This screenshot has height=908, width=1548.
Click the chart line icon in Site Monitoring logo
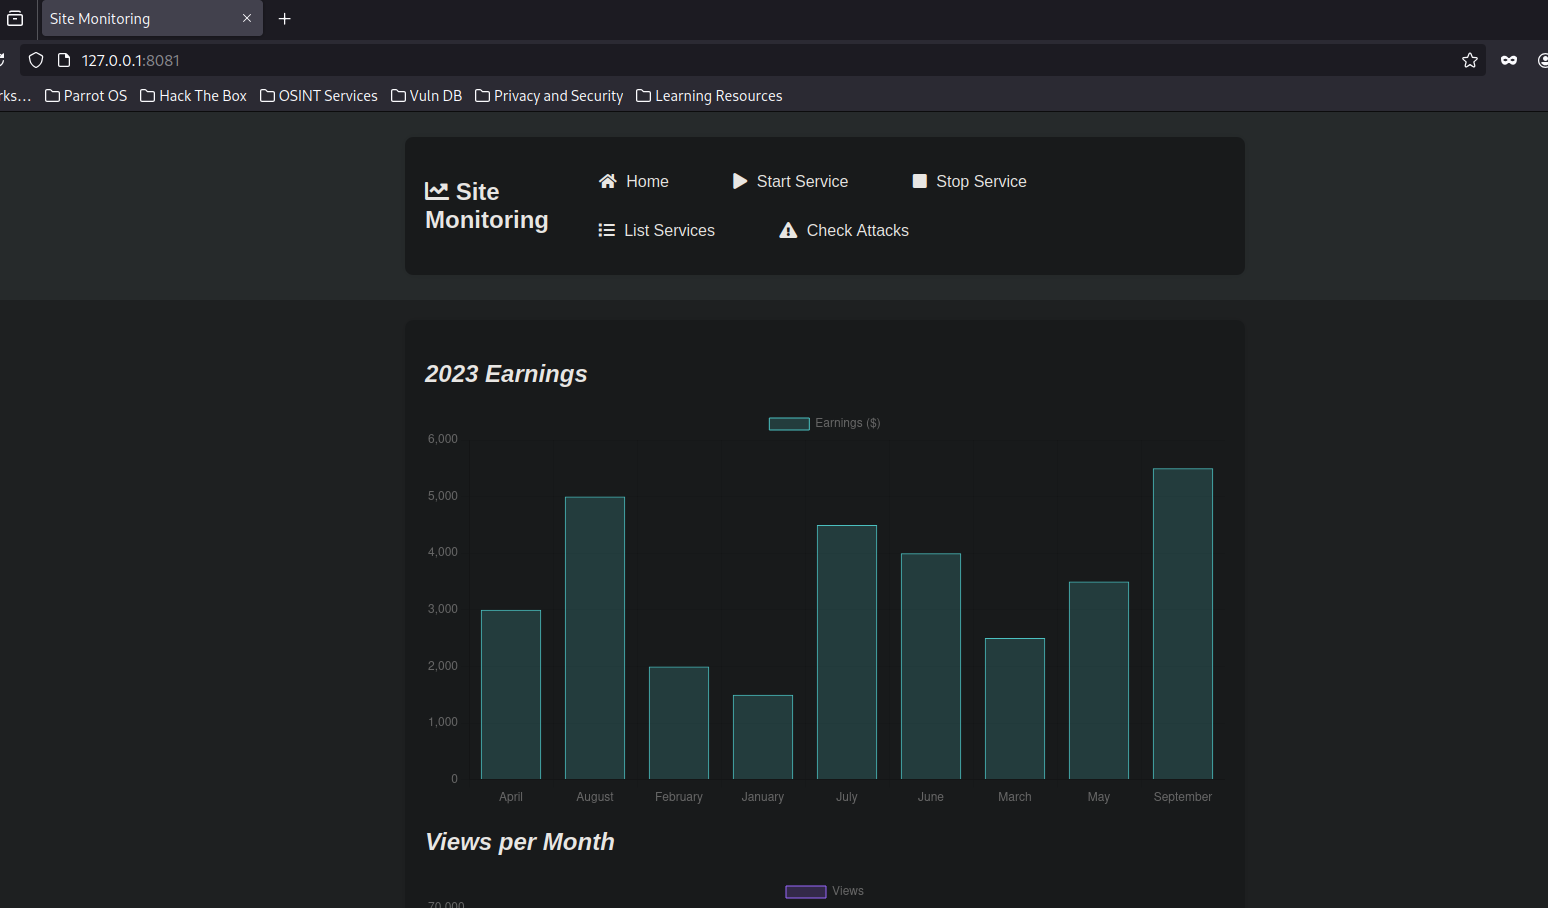click(437, 191)
